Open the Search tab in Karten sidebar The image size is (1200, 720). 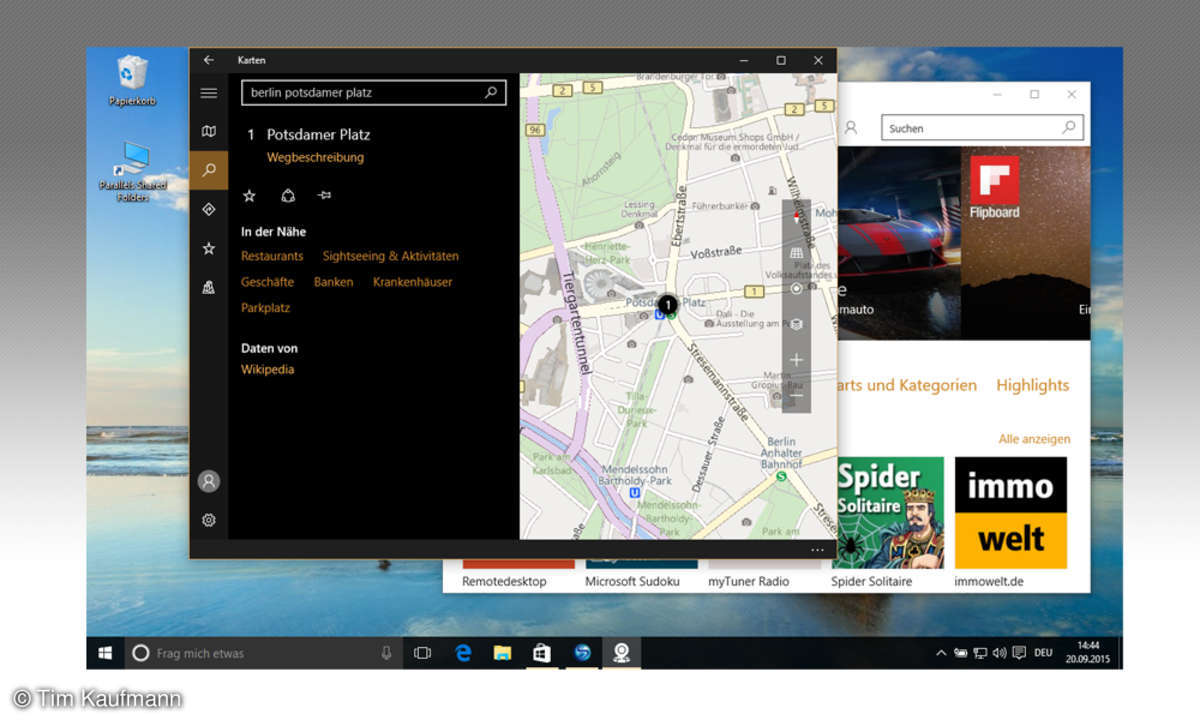tap(208, 170)
